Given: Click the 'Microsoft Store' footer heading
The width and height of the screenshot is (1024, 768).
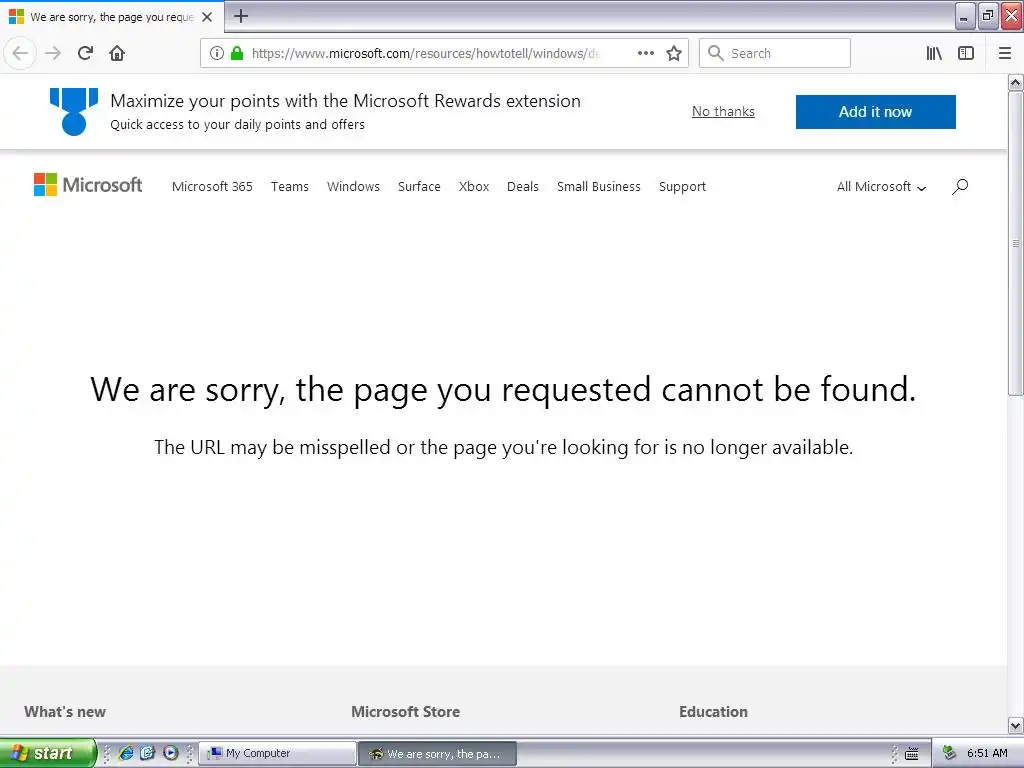Looking at the screenshot, I should tap(406, 712).
